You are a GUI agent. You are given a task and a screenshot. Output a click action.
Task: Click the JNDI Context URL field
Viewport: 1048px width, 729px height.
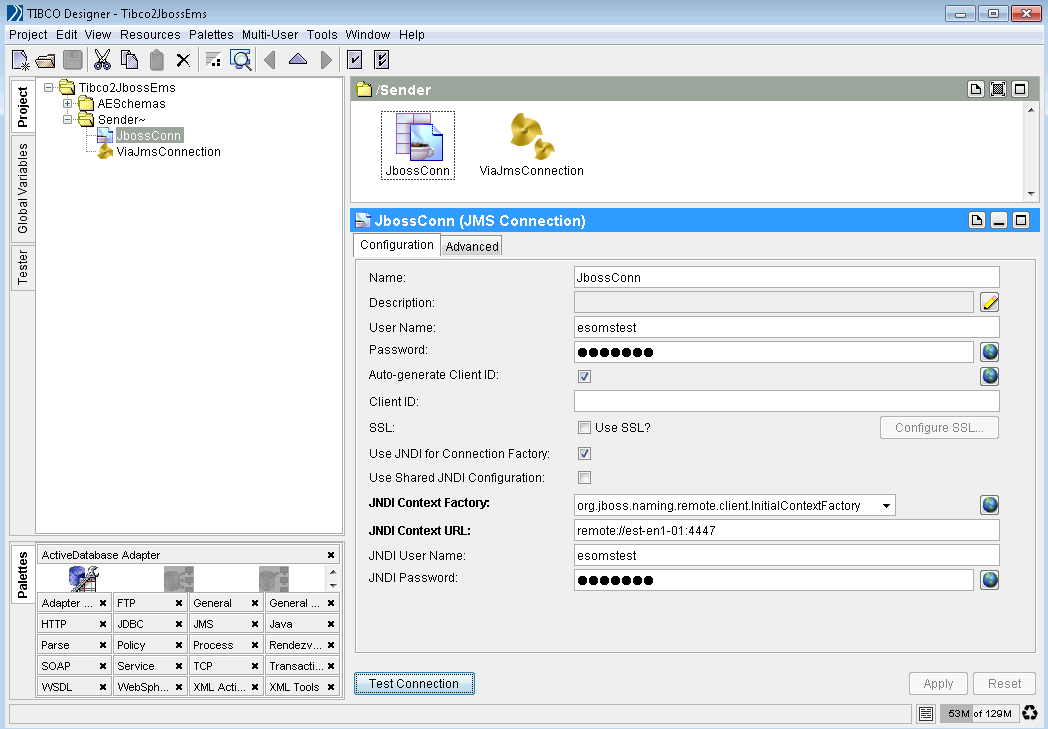[x=787, y=531]
